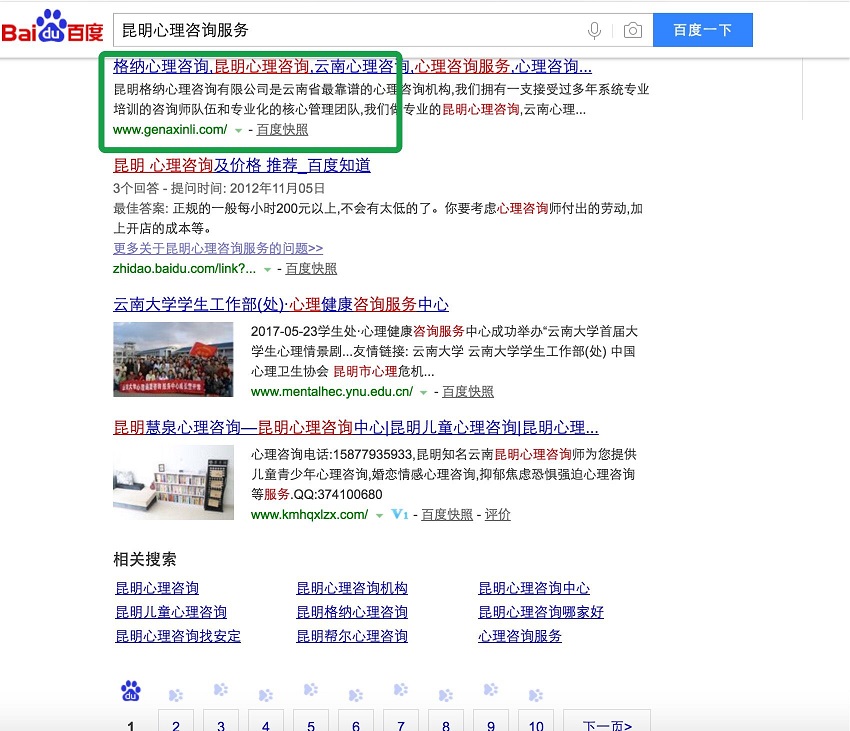This screenshot has width=850, height=731.
Task: Click the www.genaxinli.com green URL
Action: coord(170,130)
